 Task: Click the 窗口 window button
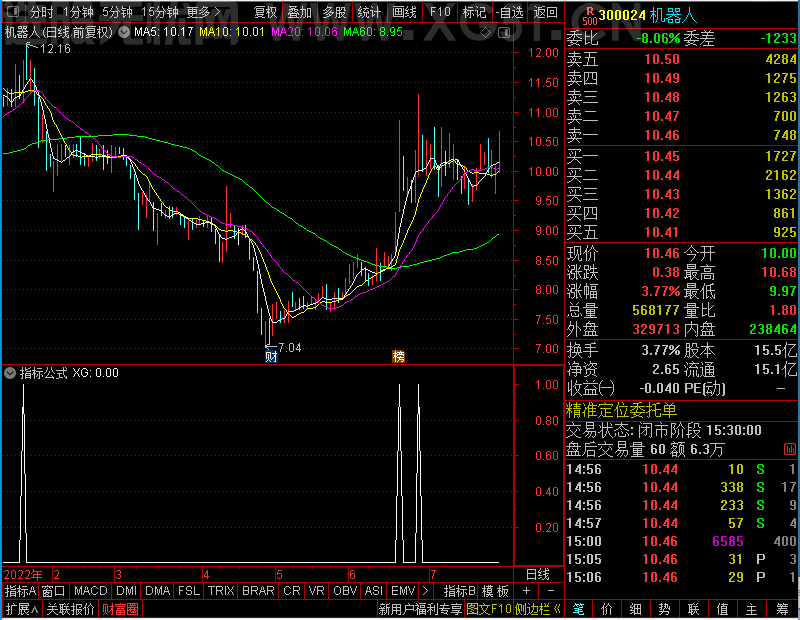54,591
